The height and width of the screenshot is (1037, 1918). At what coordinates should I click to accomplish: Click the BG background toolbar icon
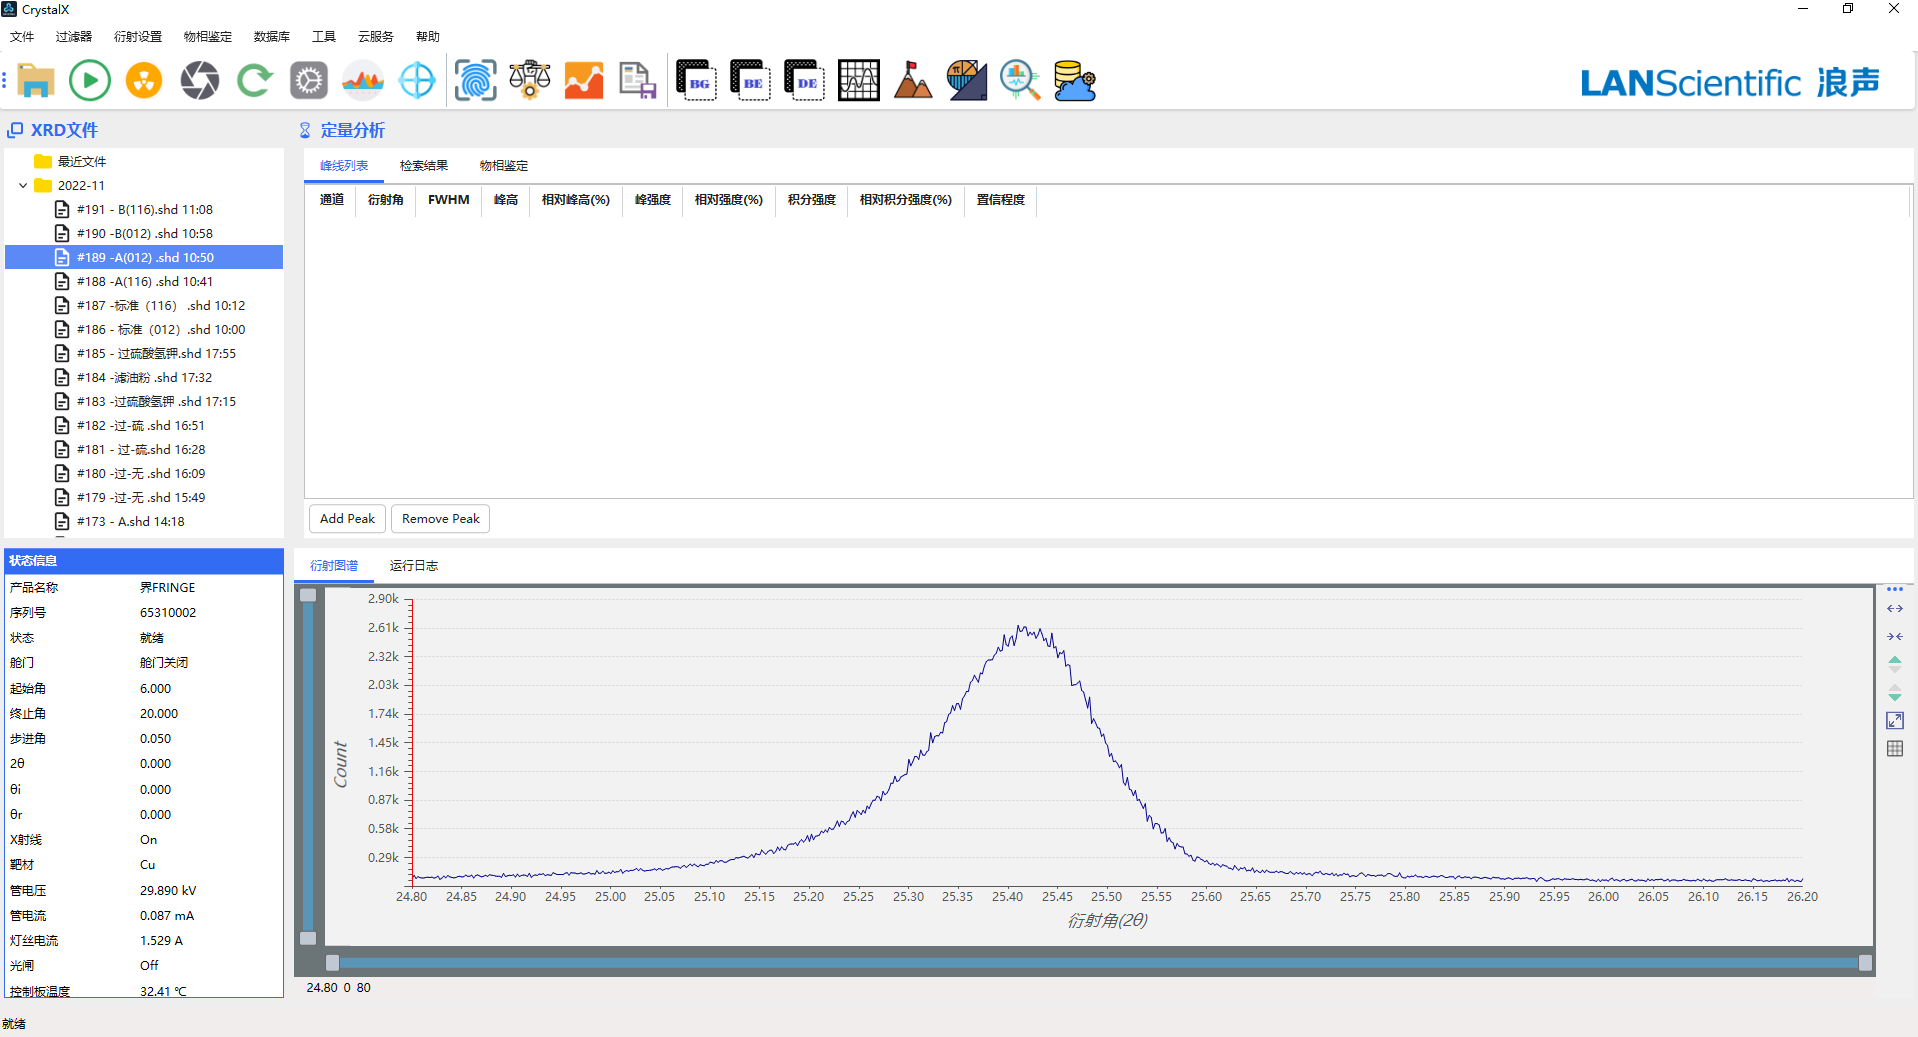coord(696,80)
